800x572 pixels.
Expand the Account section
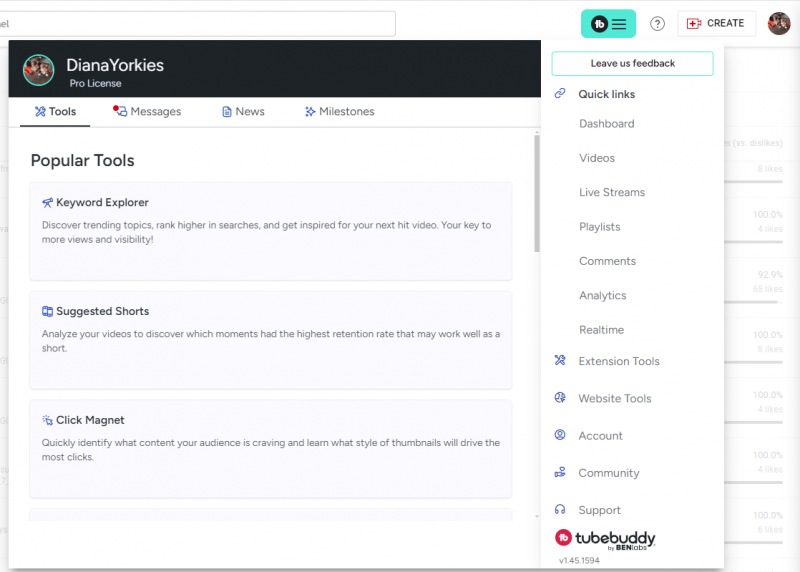point(600,436)
